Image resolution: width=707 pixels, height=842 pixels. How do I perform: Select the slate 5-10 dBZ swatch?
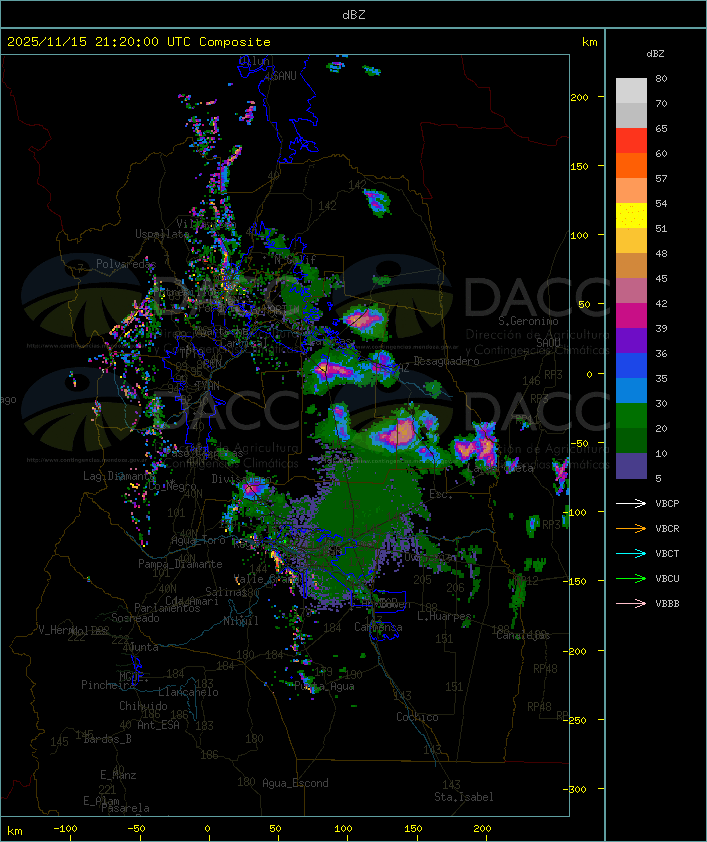tap(631, 466)
